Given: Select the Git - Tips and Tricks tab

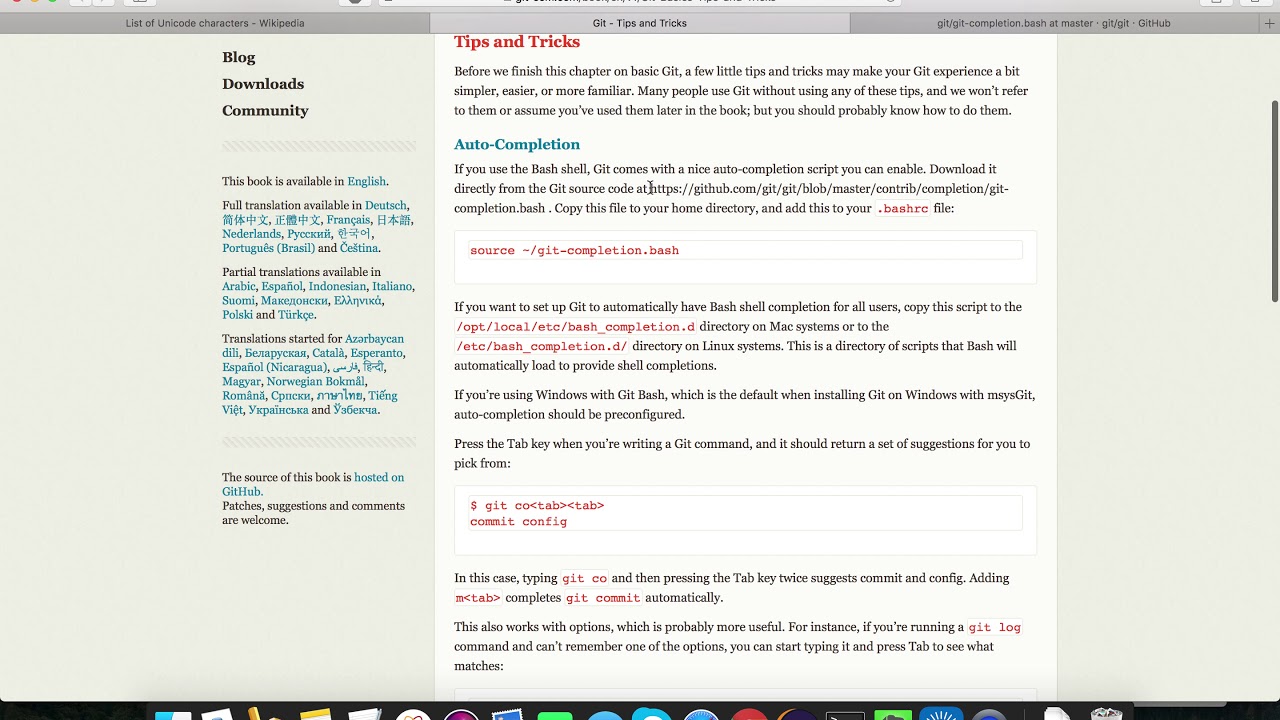Looking at the screenshot, I should (x=639, y=23).
